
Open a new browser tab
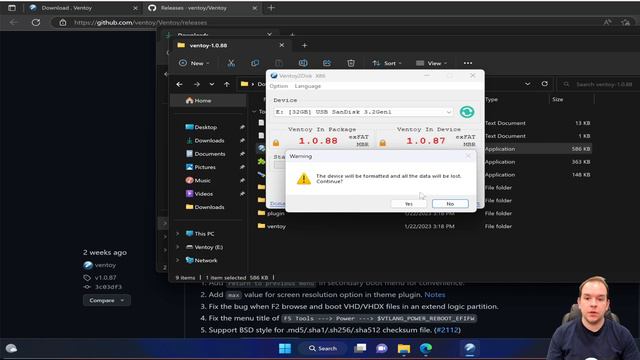click(x=271, y=7)
